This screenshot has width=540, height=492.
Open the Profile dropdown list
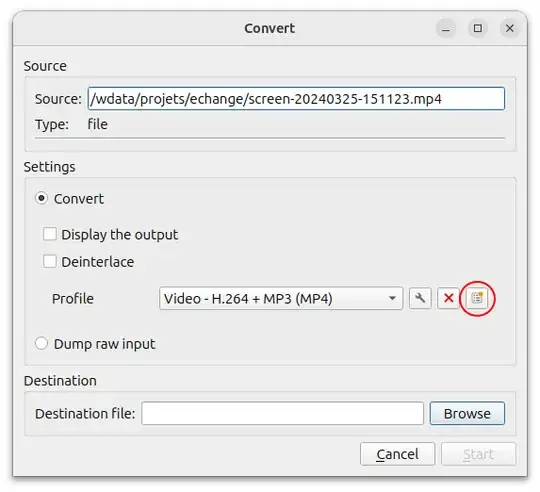point(281,298)
